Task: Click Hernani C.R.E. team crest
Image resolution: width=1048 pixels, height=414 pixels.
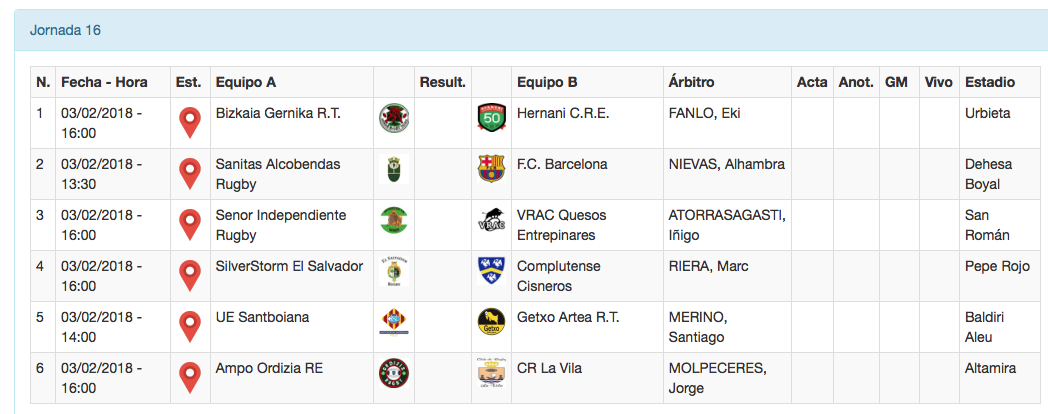Action: (491, 119)
